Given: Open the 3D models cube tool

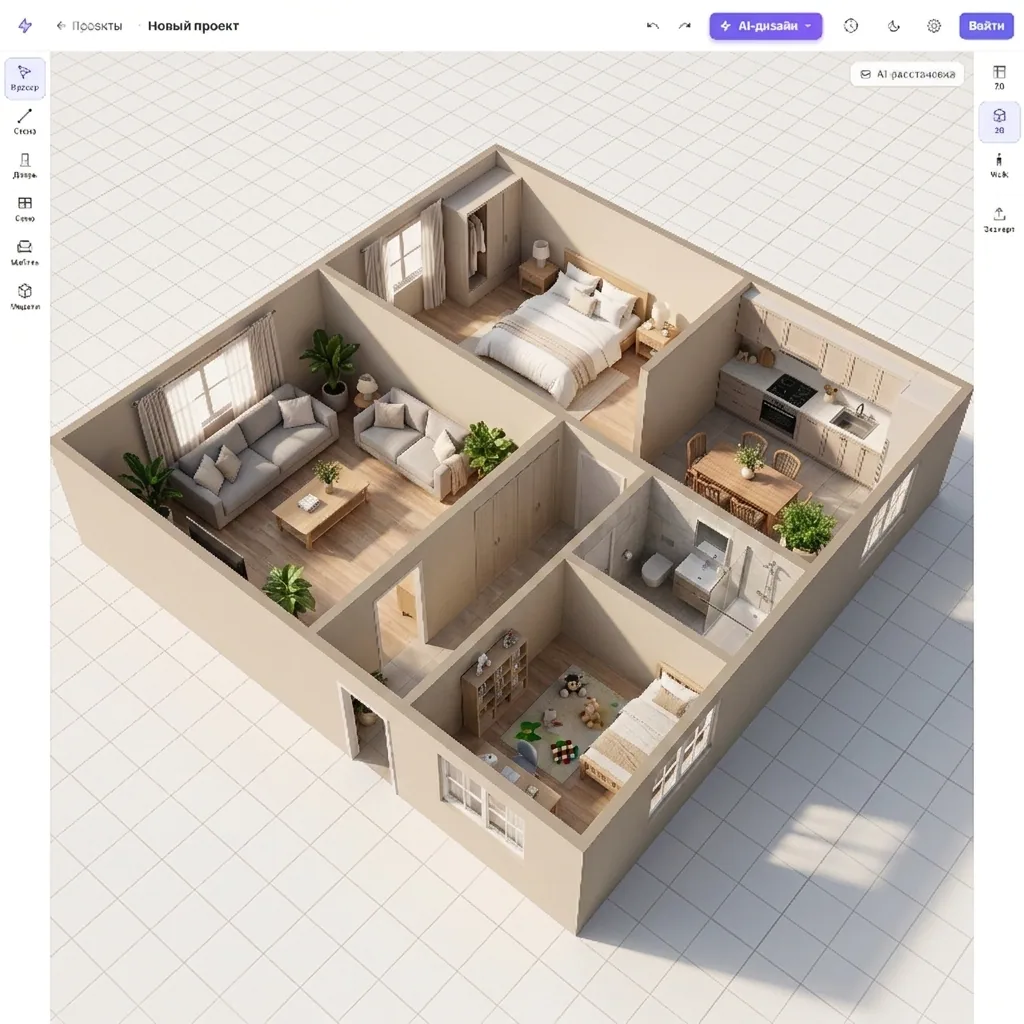Looking at the screenshot, I should click(x=25, y=297).
